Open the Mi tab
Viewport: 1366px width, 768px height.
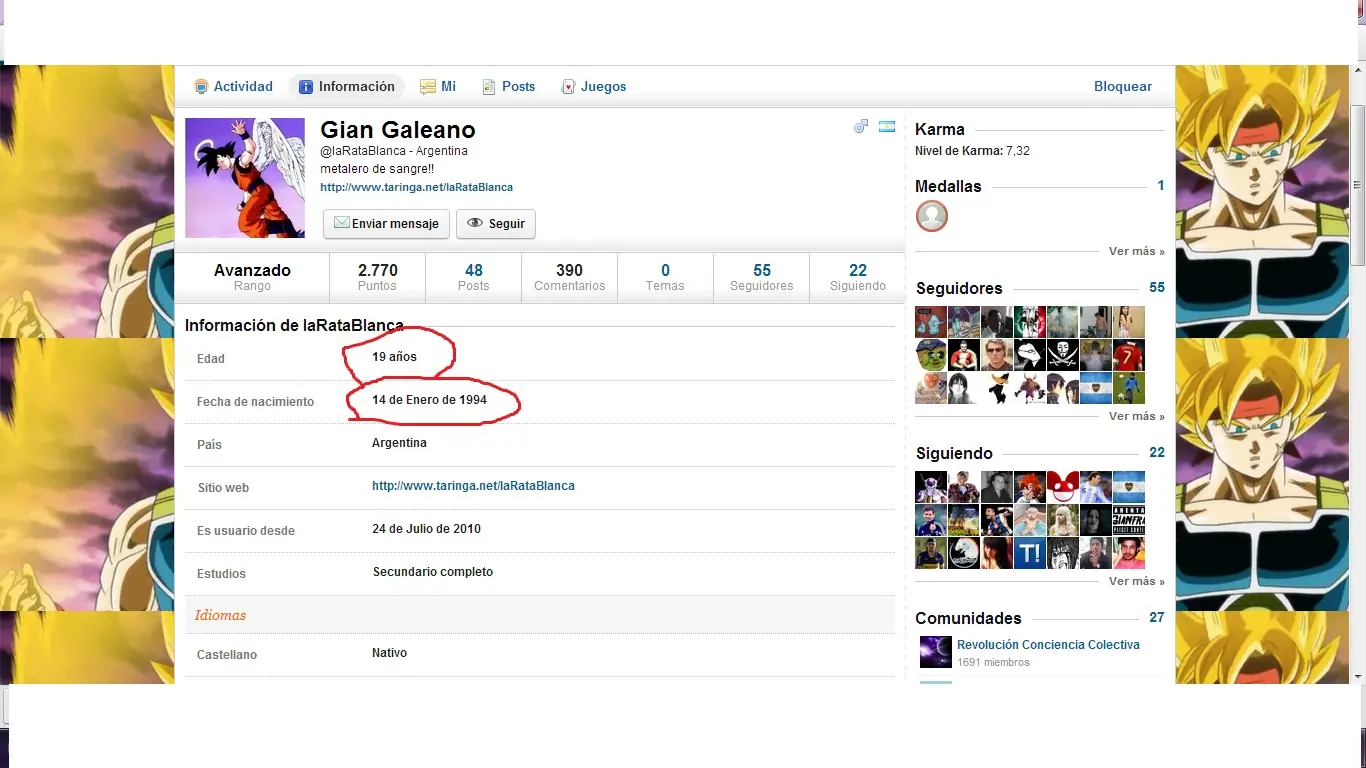tap(438, 87)
